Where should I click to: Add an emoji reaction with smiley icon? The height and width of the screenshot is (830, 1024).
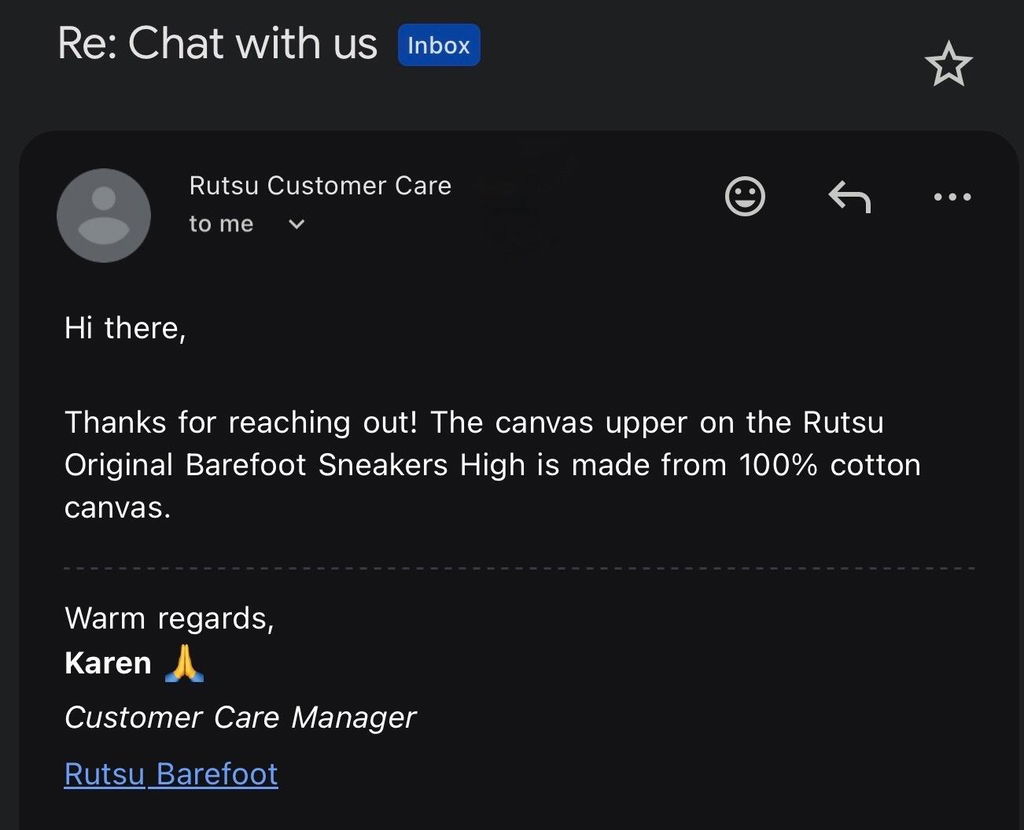coord(744,196)
